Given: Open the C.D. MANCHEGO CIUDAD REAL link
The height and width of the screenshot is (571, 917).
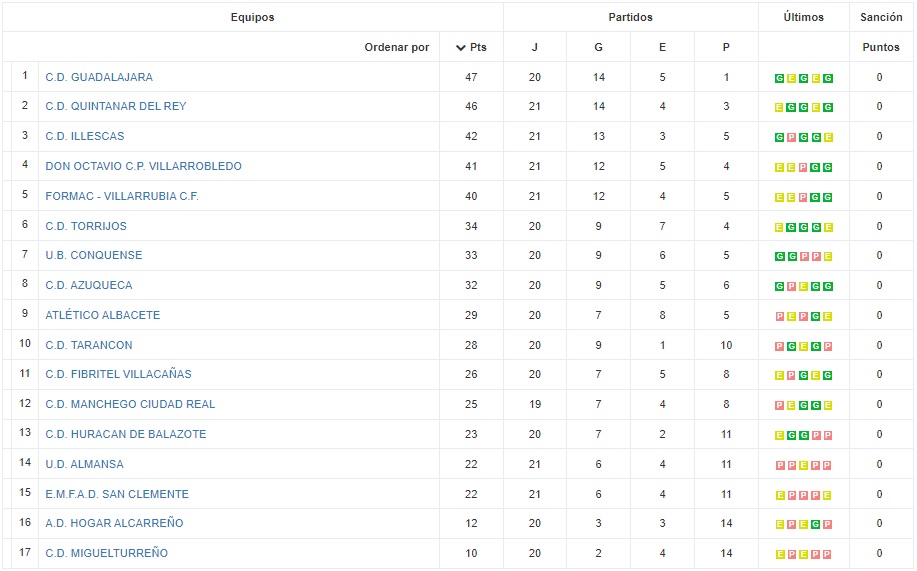Looking at the screenshot, I should point(130,404).
